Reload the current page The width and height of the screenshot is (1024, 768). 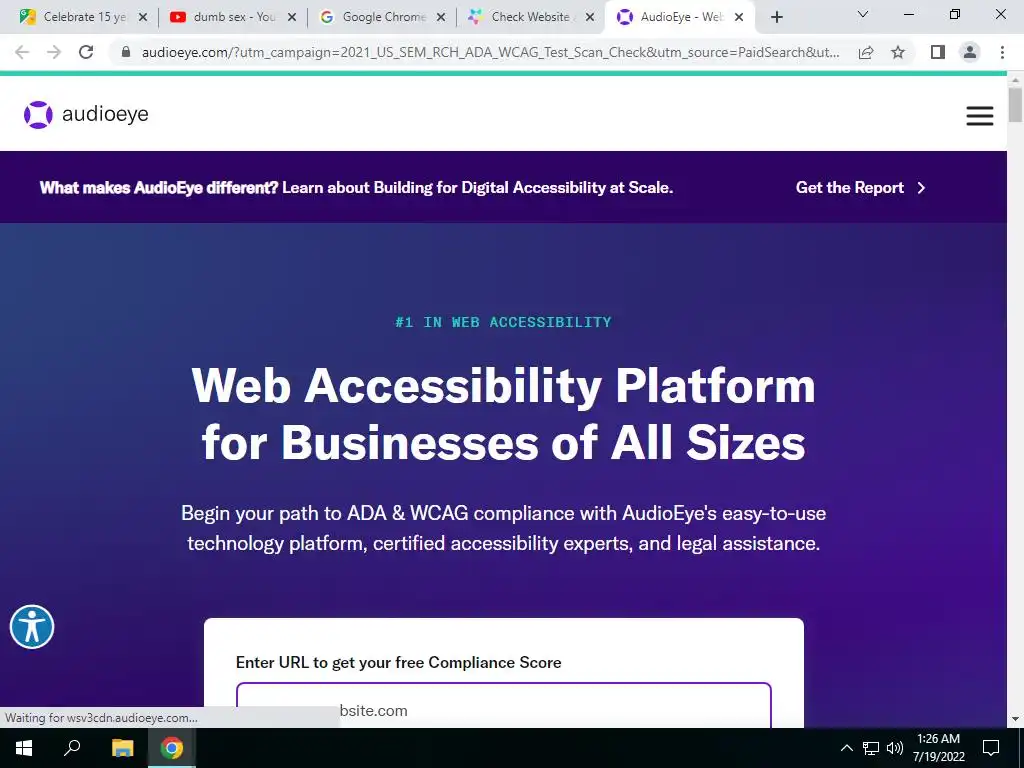86,52
